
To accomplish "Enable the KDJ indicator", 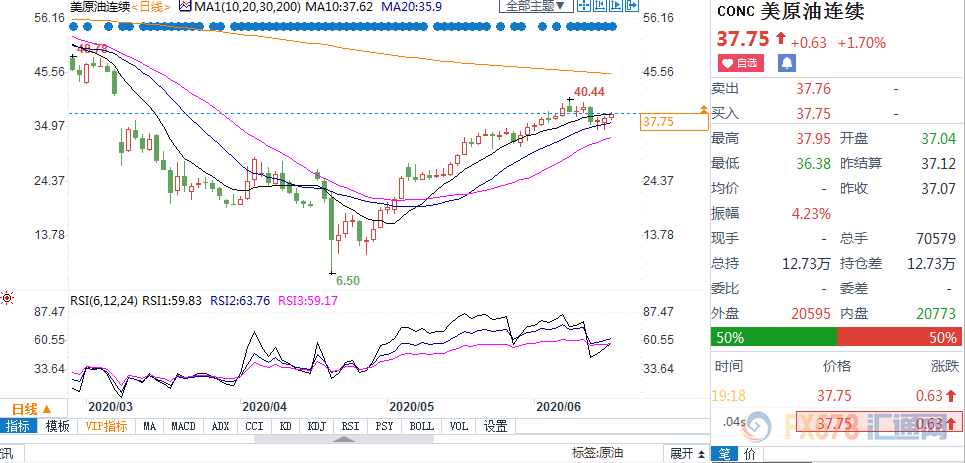I will [x=317, y=426].
